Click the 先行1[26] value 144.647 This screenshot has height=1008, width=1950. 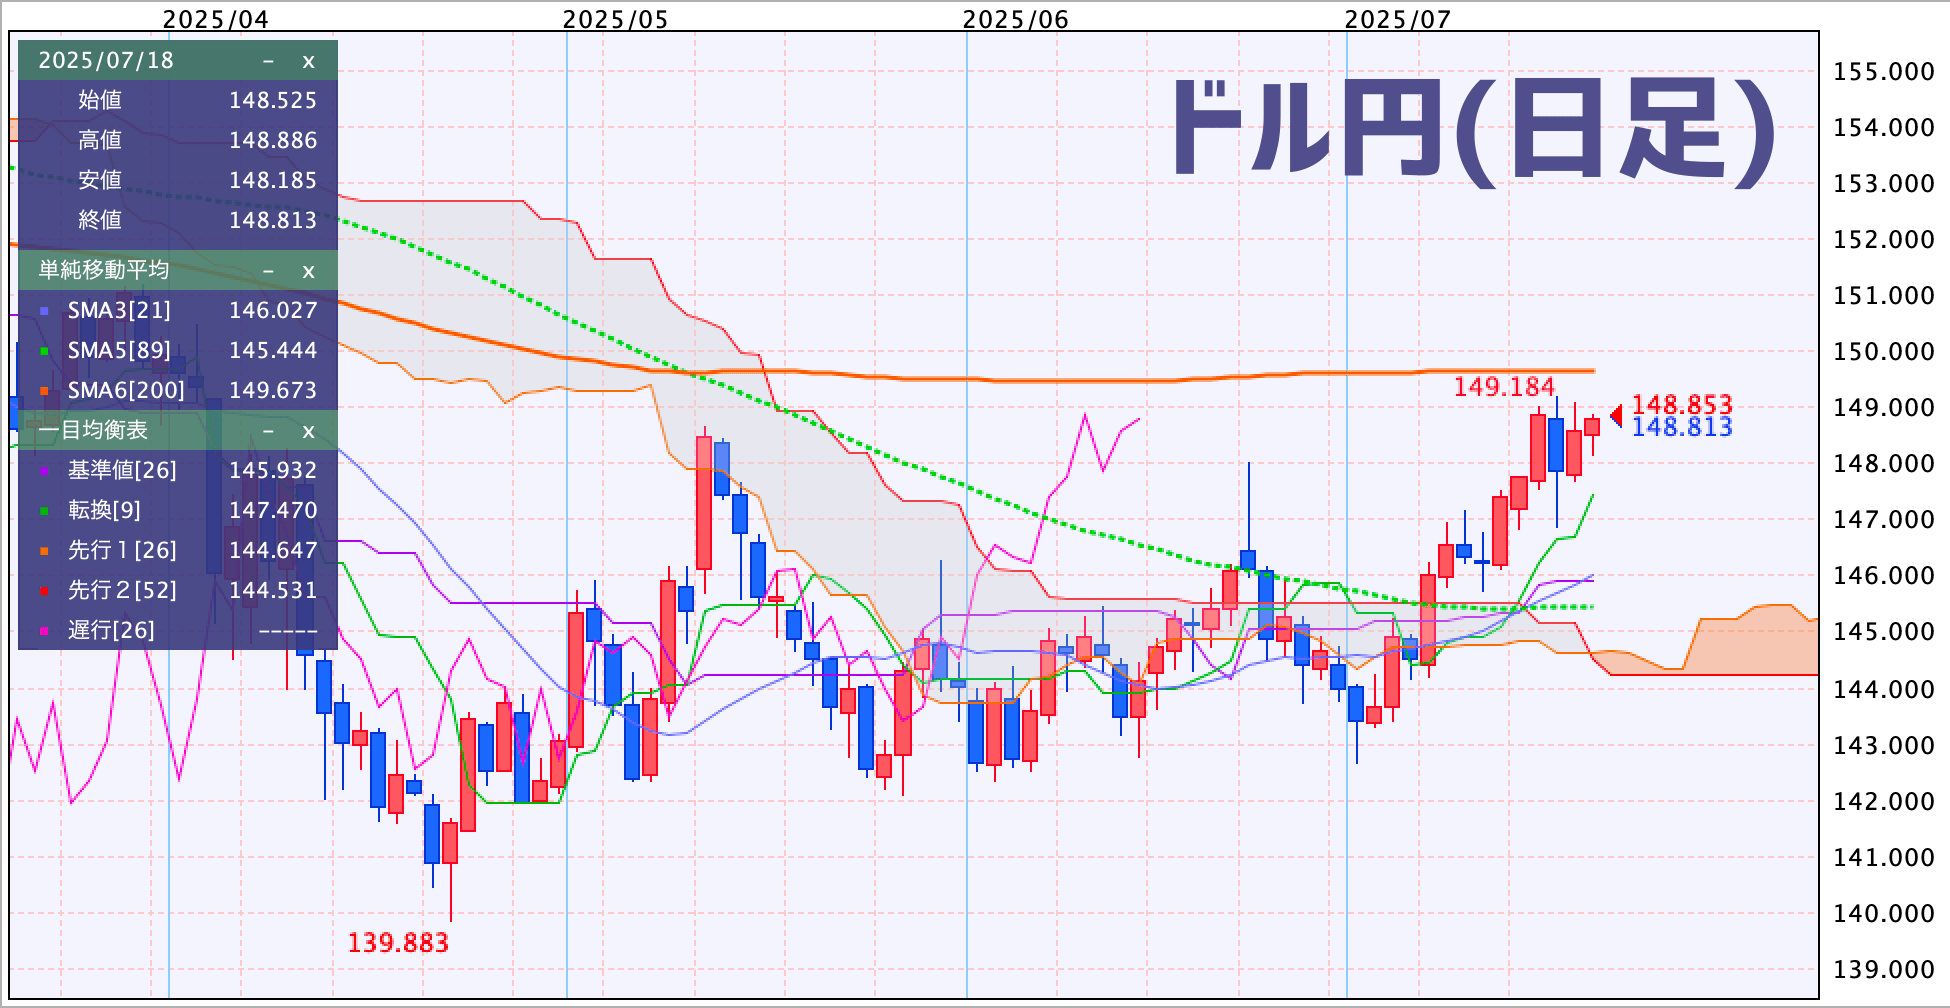tap(273, 550)
